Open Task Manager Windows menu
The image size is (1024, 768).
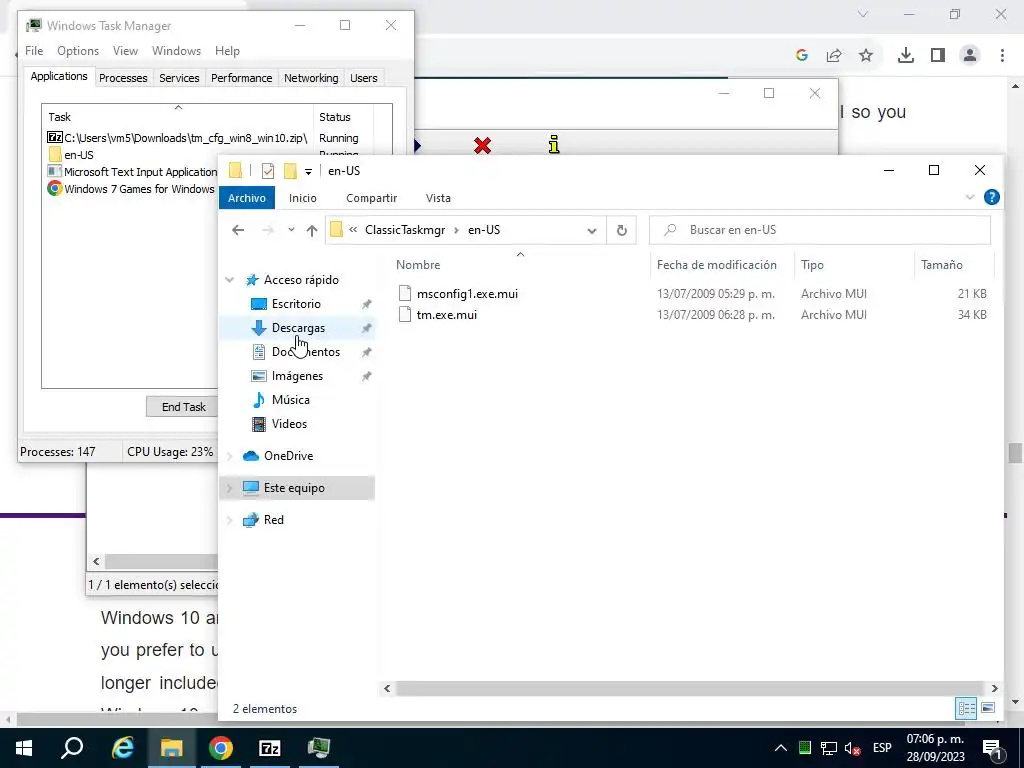[x=176, y=51]
